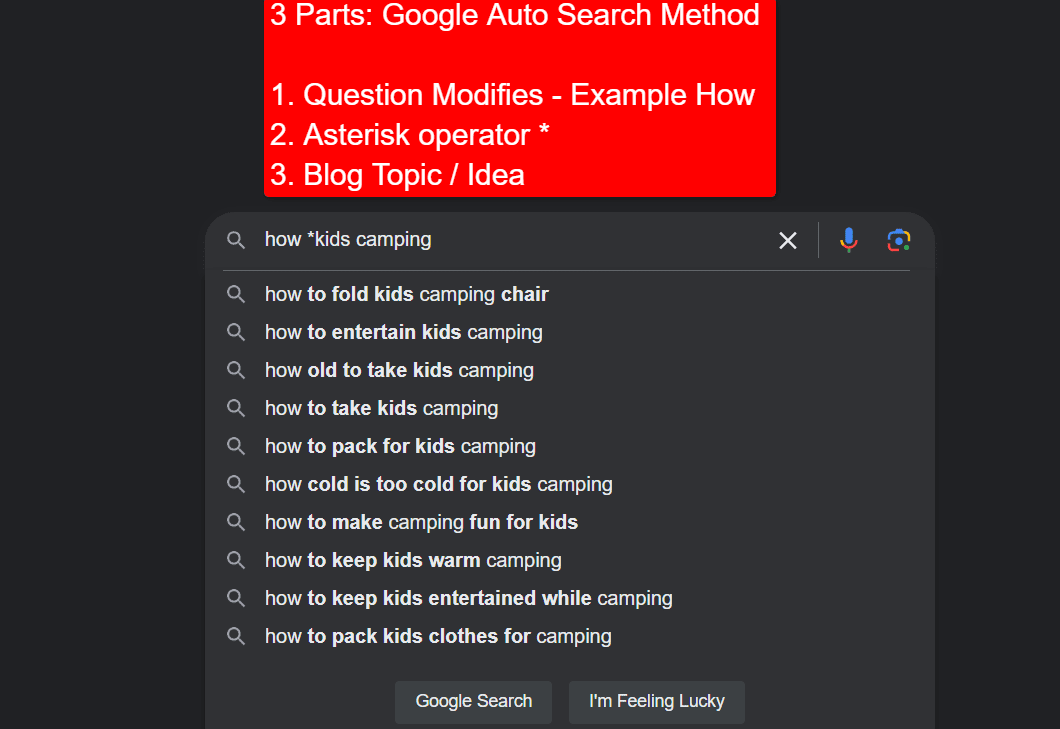Viewport: 1060px width, 729px height.
Task: Select suggestion 'how to entertain kids camping'
Action: (403, 331)
